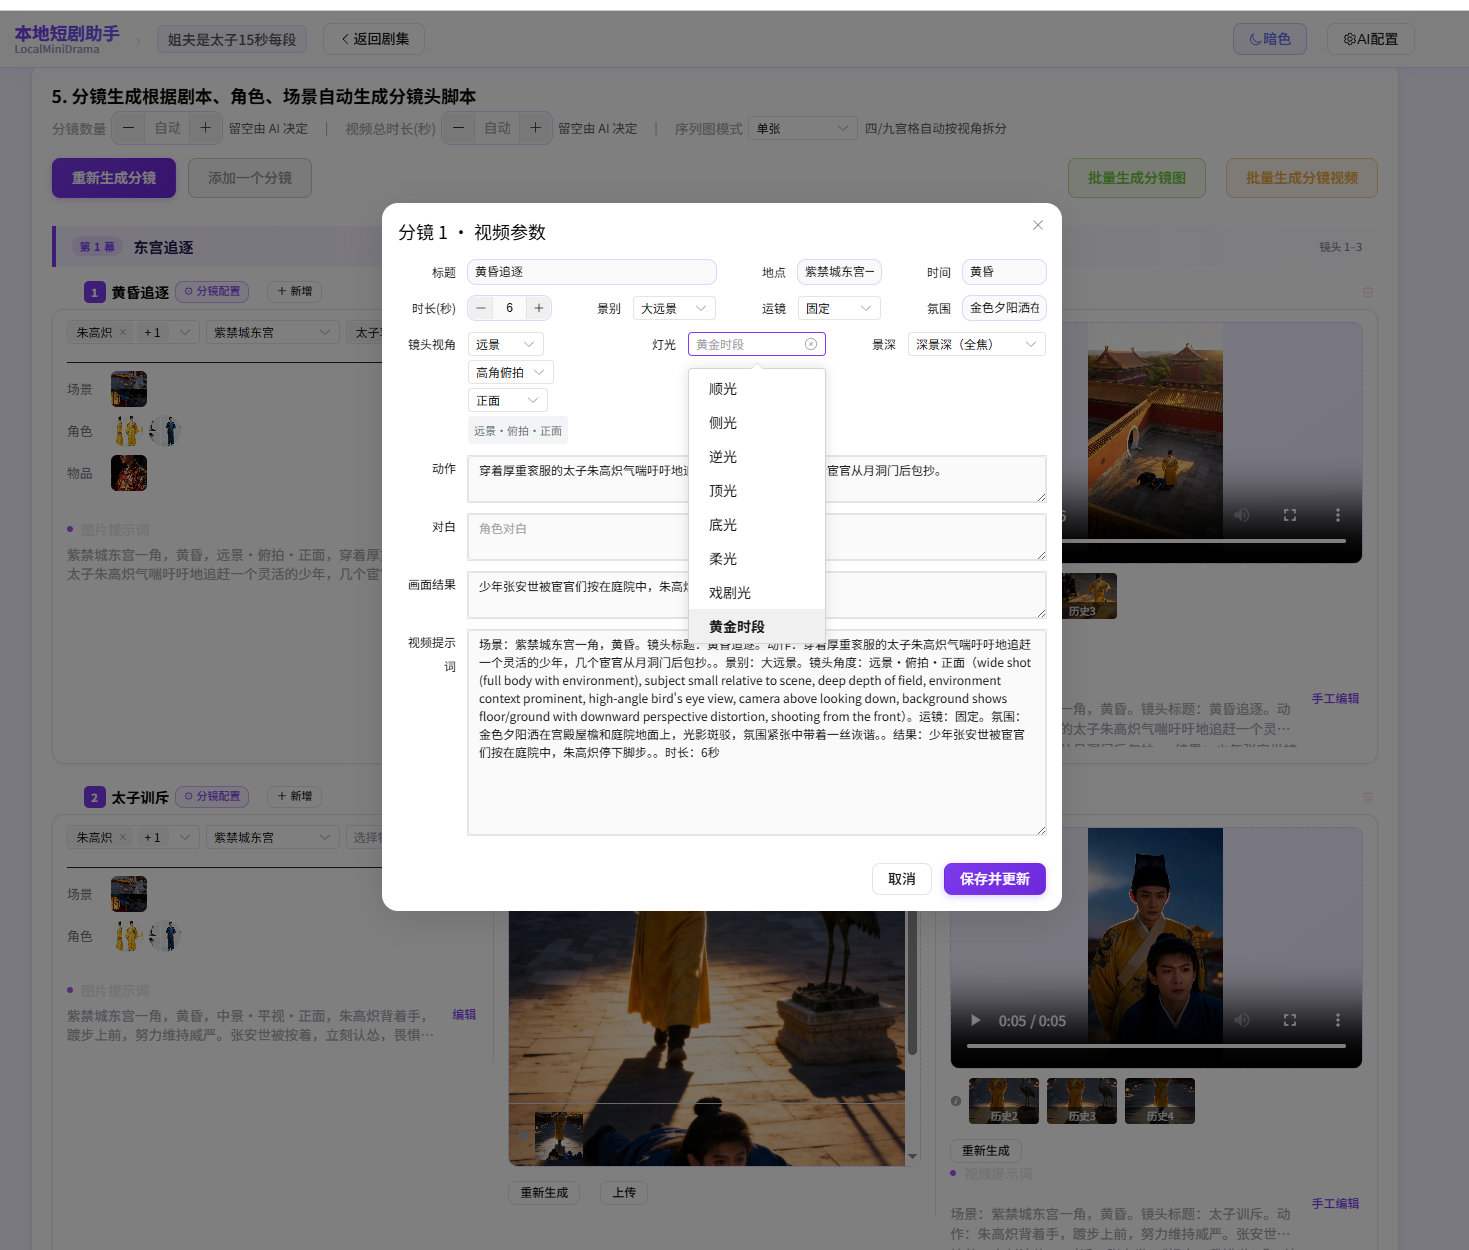Open the AI配置 settings with the gear icon

coord(1370,39)
